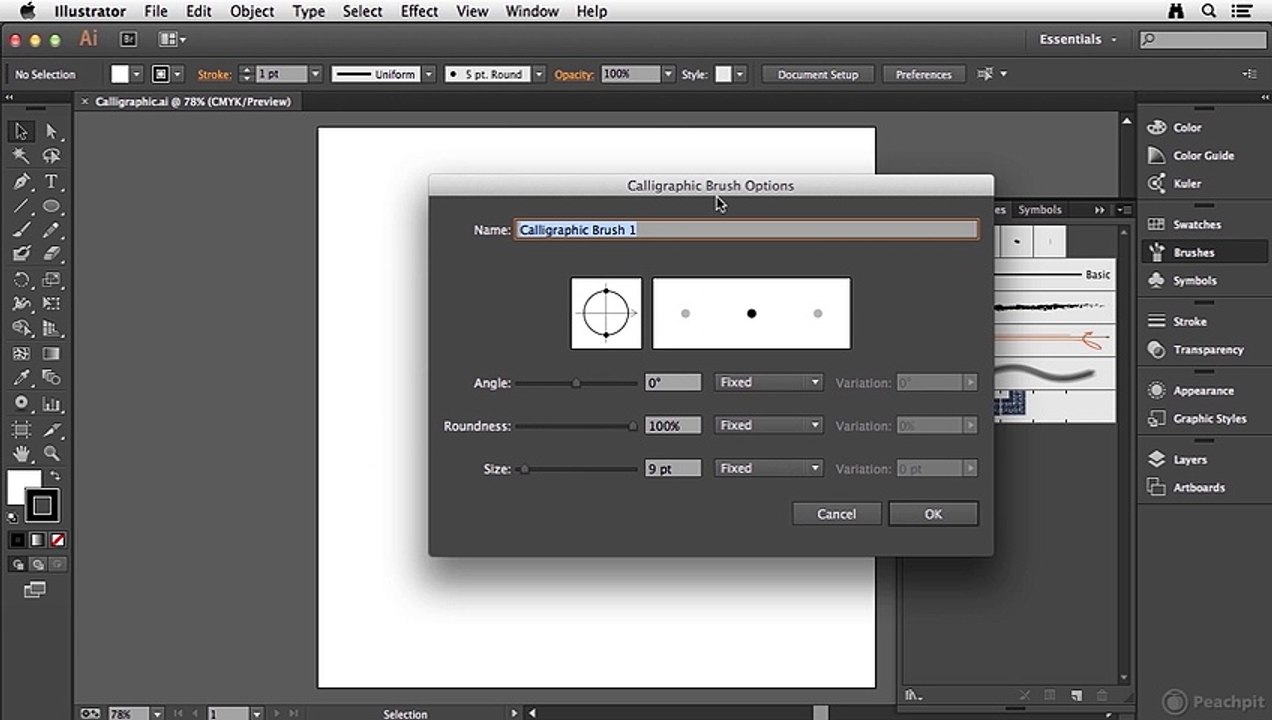Click the Document Setup button
The width and height of the screenshot is (1272, 720).
click(x=818, y=74)
